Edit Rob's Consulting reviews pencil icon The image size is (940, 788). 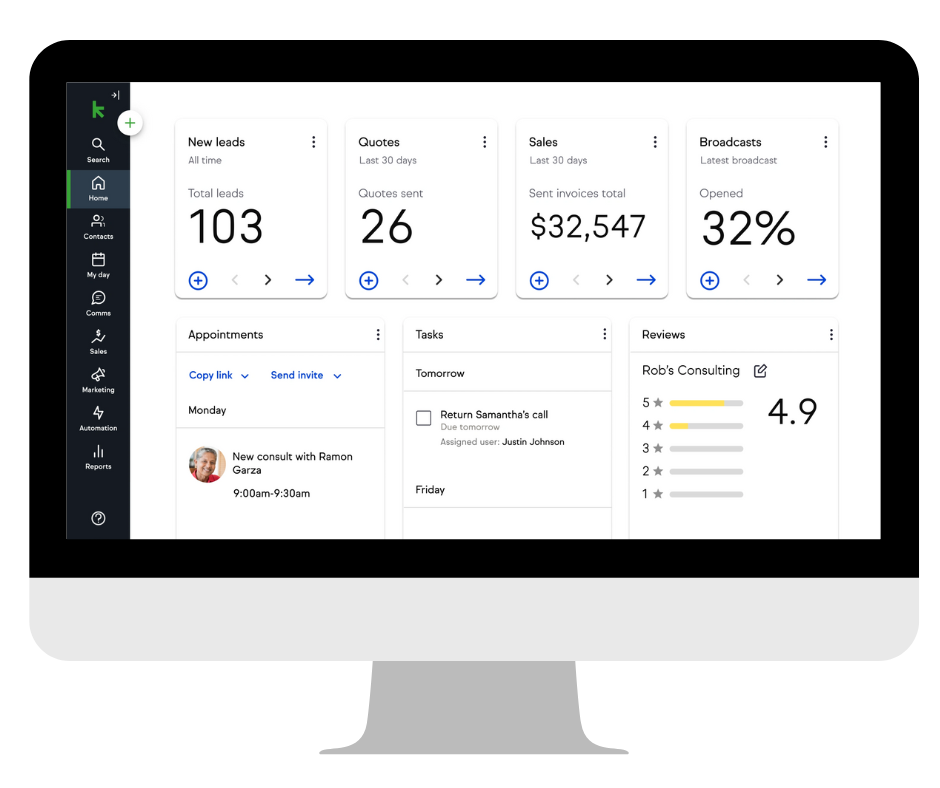(760, 371)
